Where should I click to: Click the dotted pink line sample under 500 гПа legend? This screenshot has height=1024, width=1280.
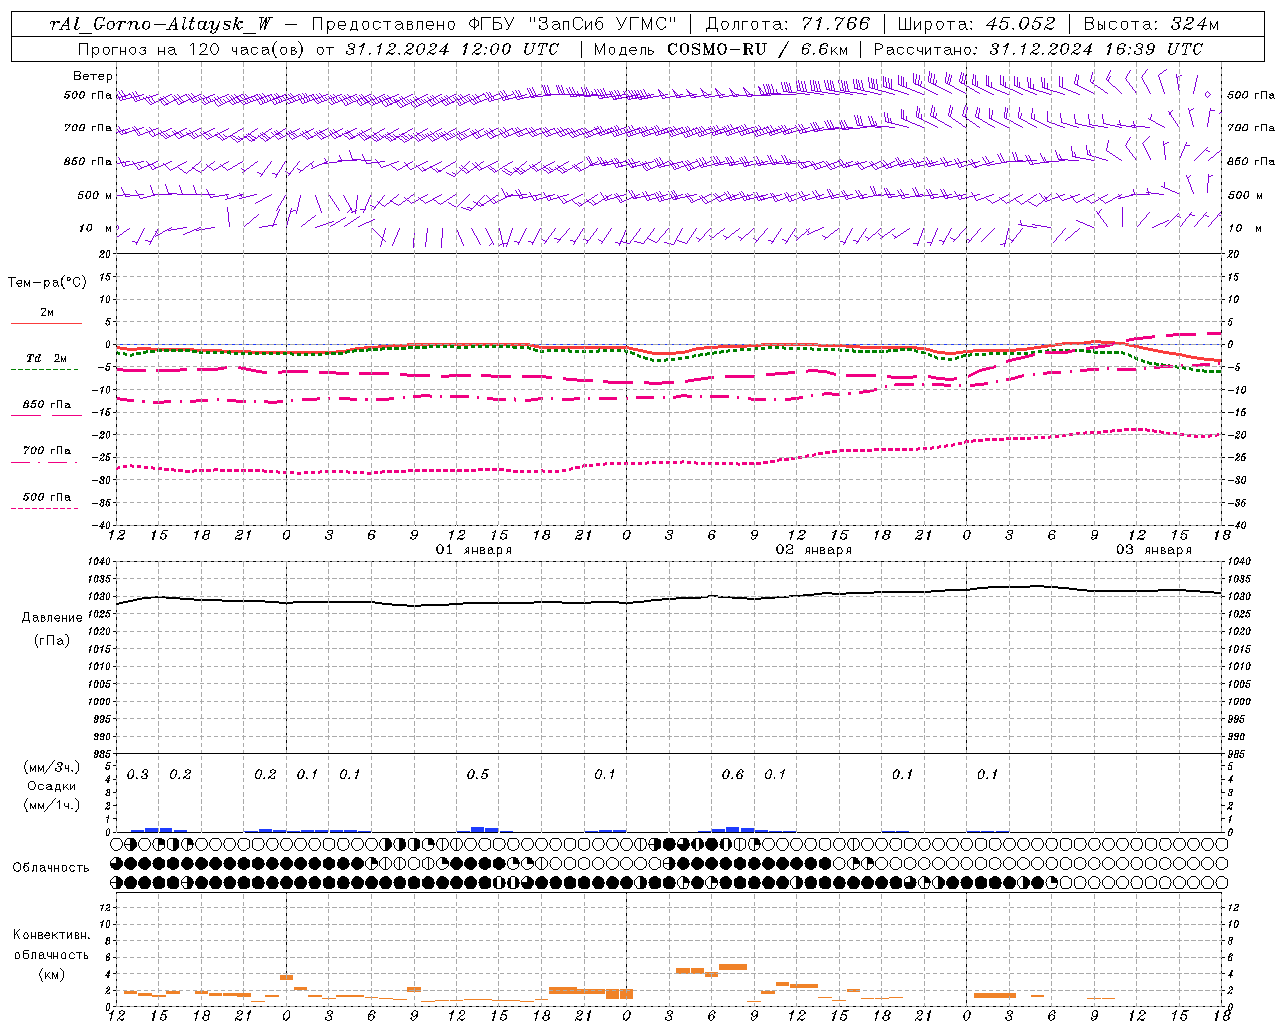44,508
